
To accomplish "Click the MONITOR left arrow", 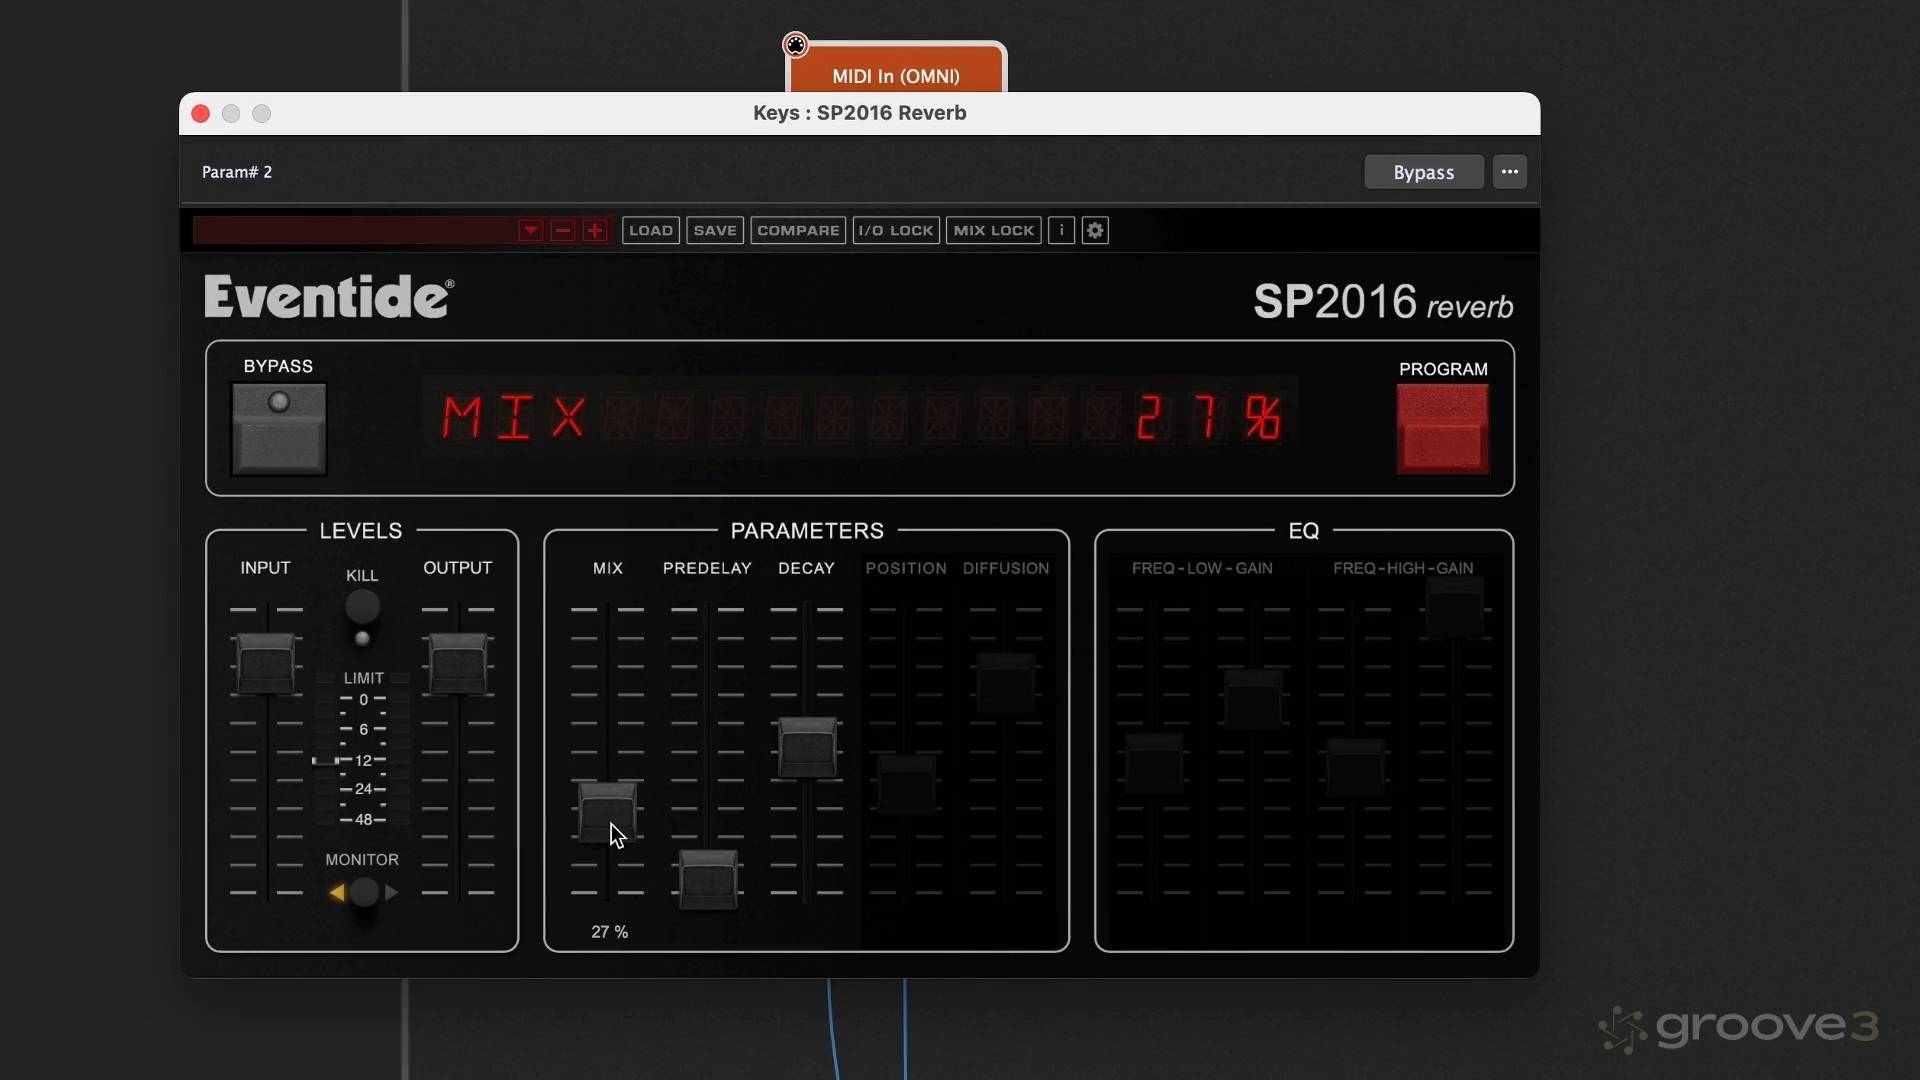I will click(337, 893).
